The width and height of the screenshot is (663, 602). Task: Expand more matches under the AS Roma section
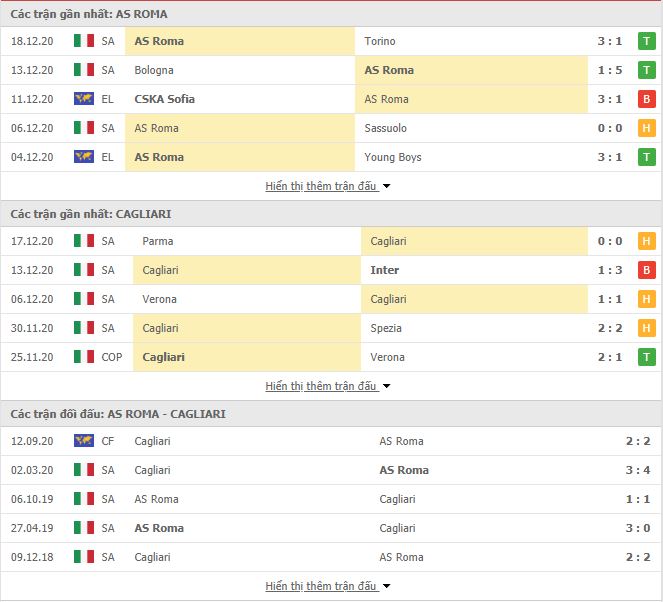pos(328,186)
